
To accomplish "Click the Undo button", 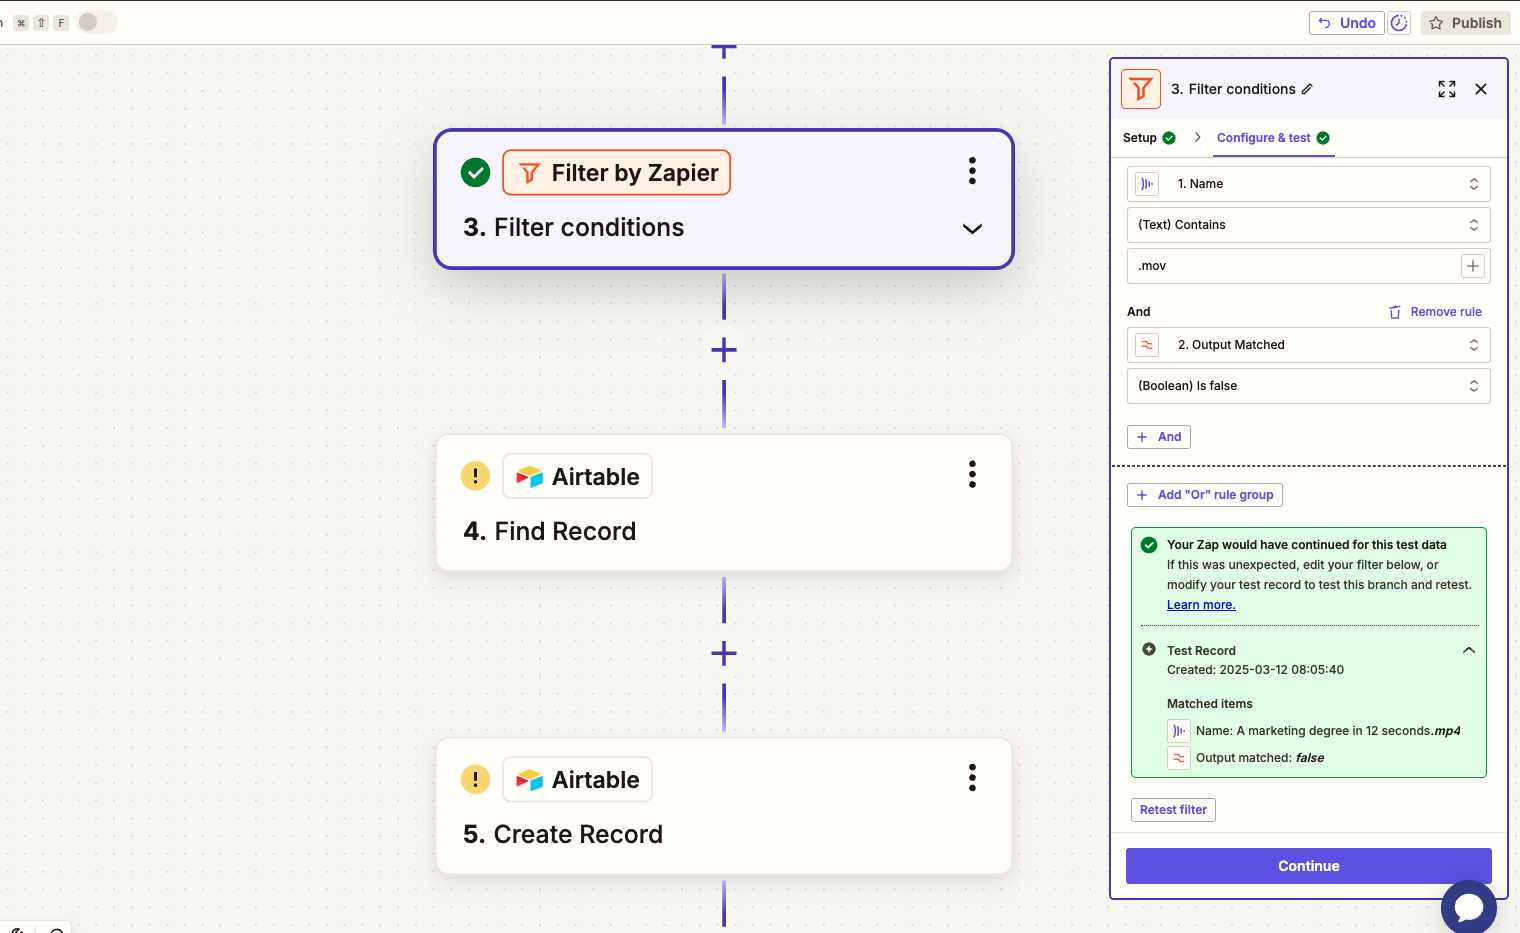I will click(x=1346, y=23).
